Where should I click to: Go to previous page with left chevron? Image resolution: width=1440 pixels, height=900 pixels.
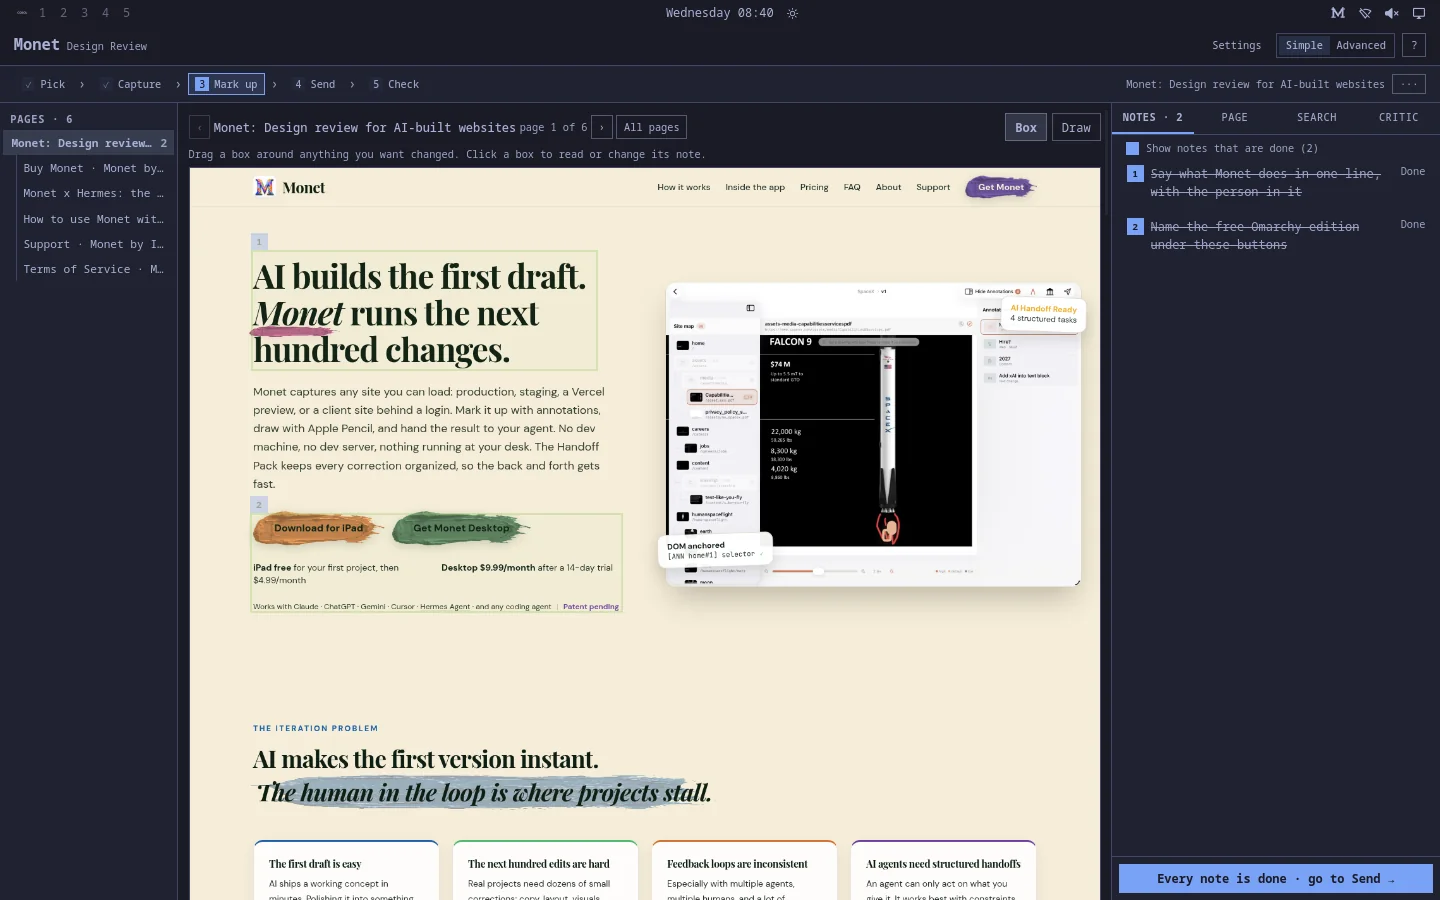(199, 127)
